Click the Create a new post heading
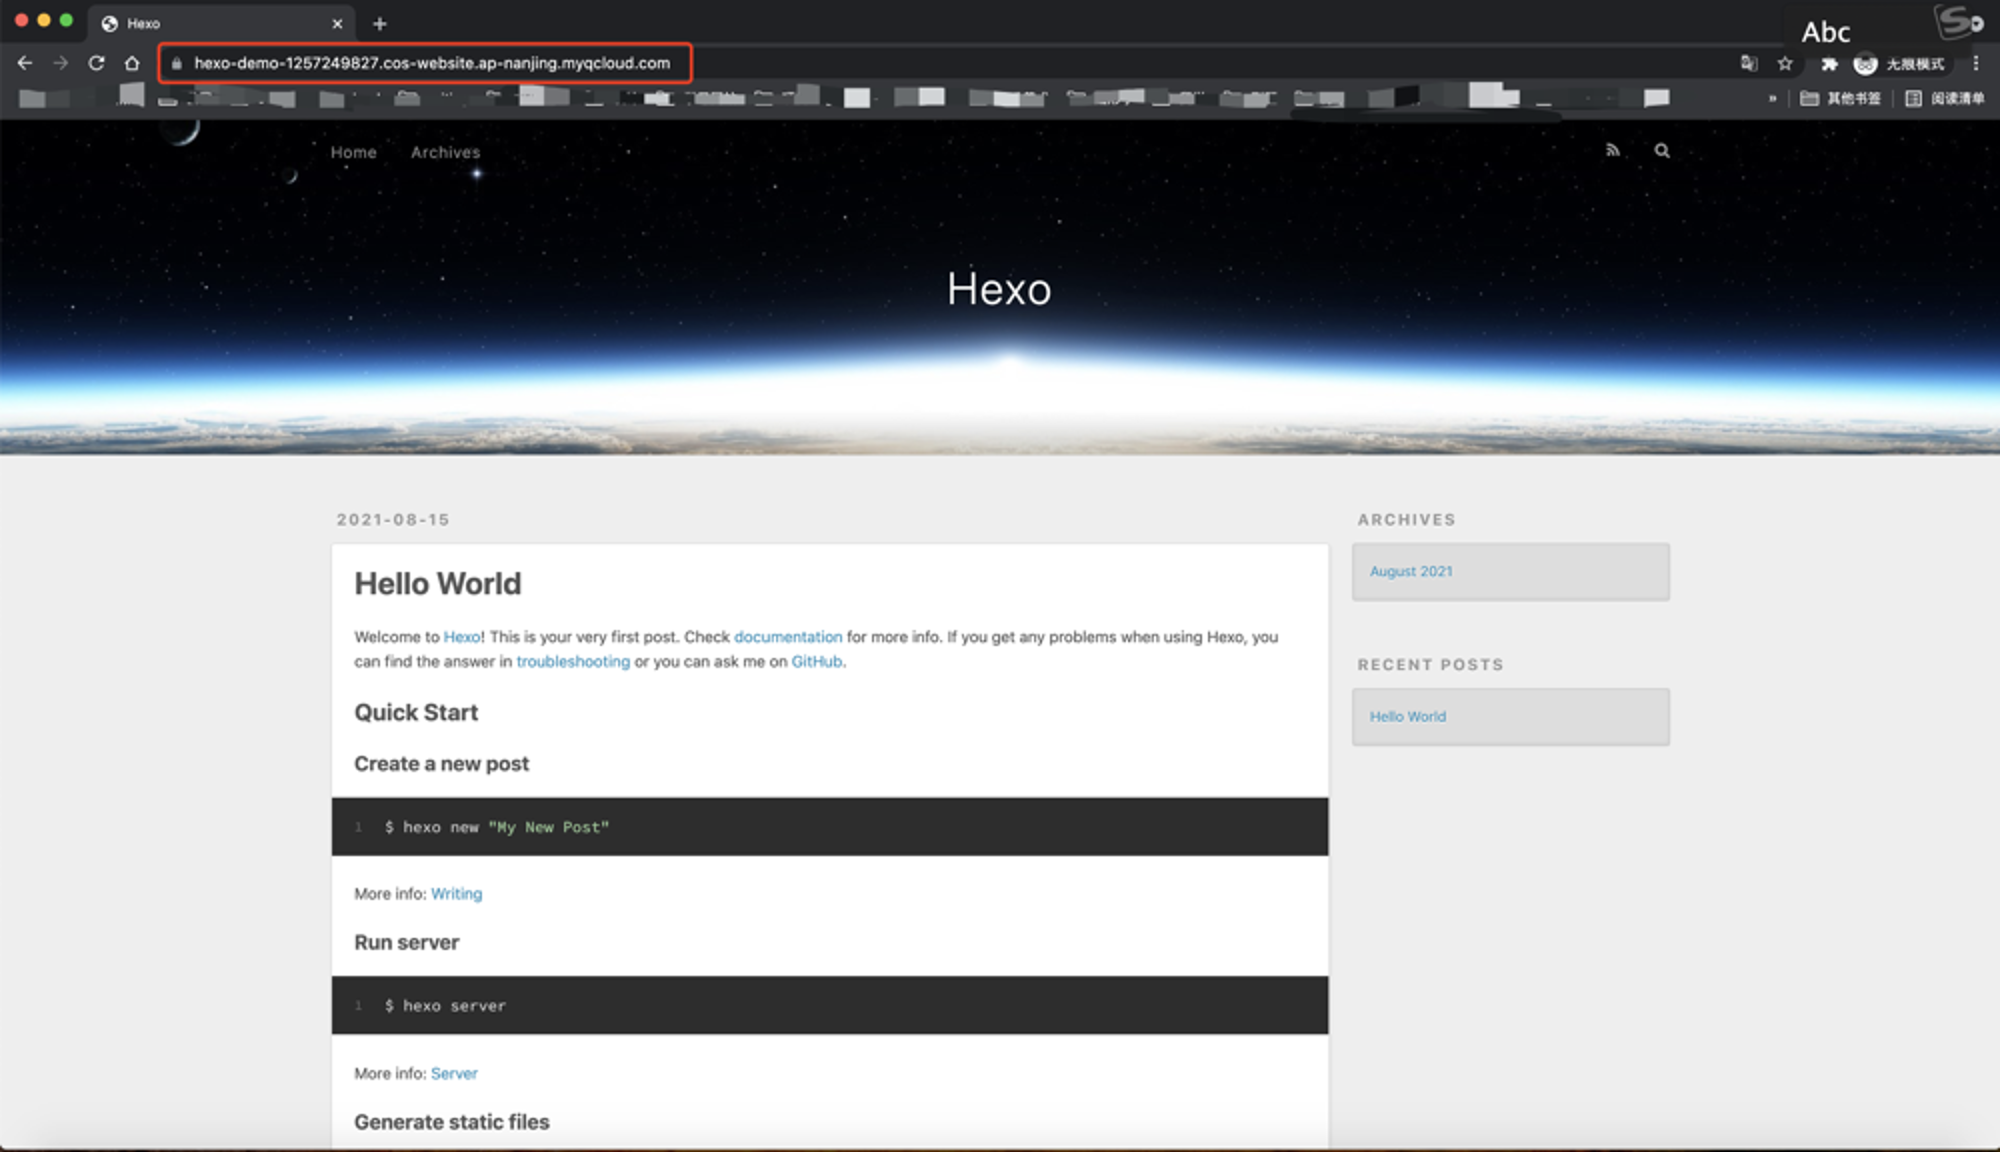 (441, 763)
